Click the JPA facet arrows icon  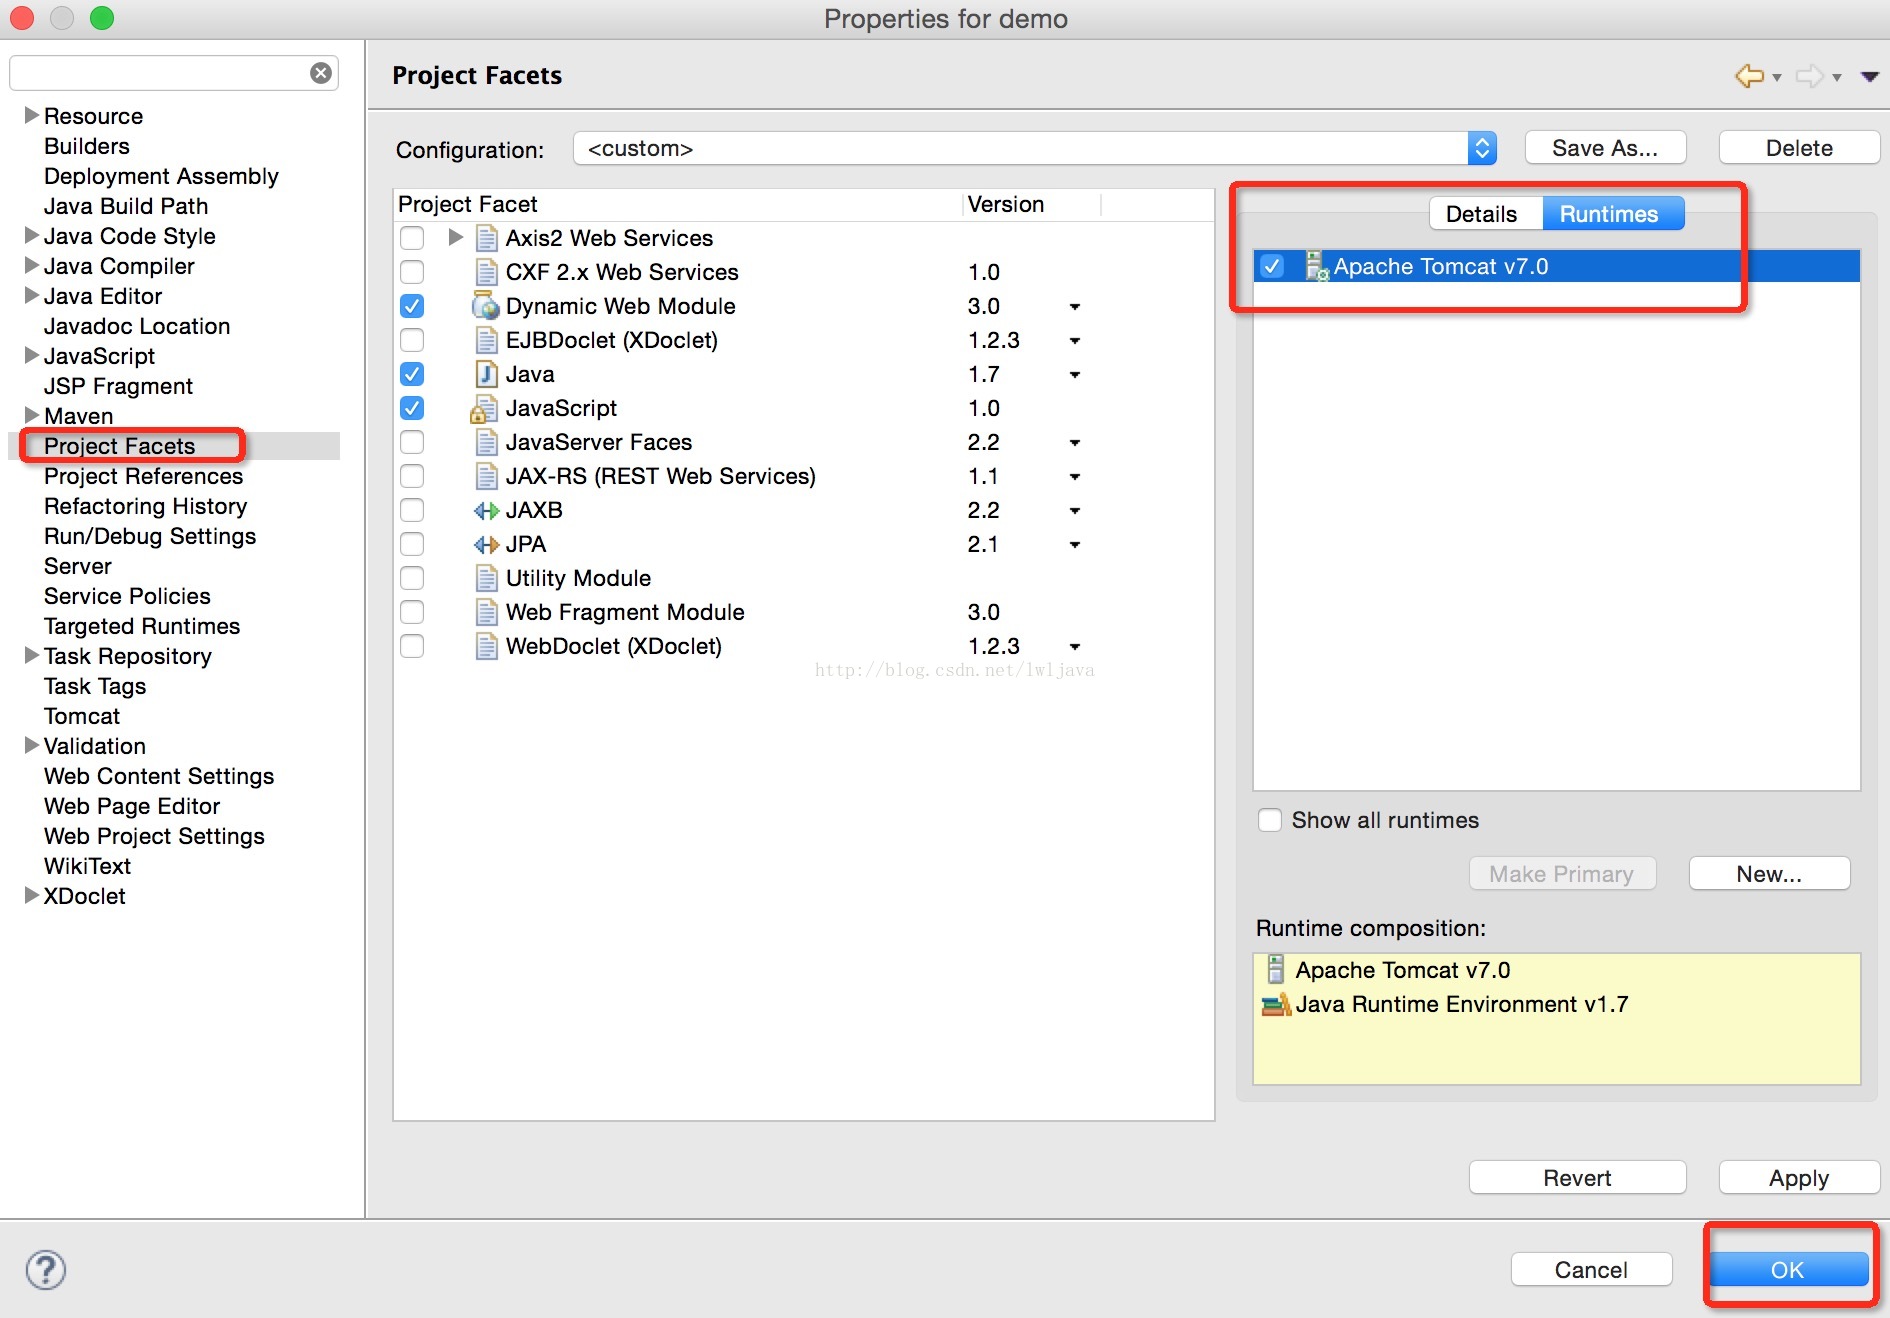pos(486,545)
